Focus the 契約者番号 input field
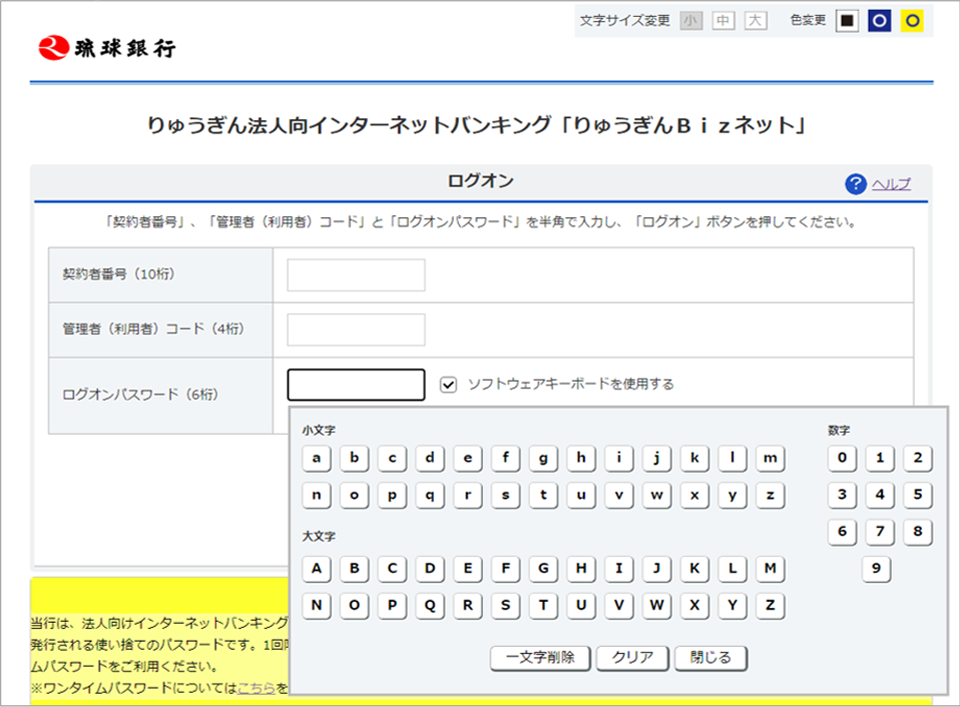 click(x=356, y=275)
